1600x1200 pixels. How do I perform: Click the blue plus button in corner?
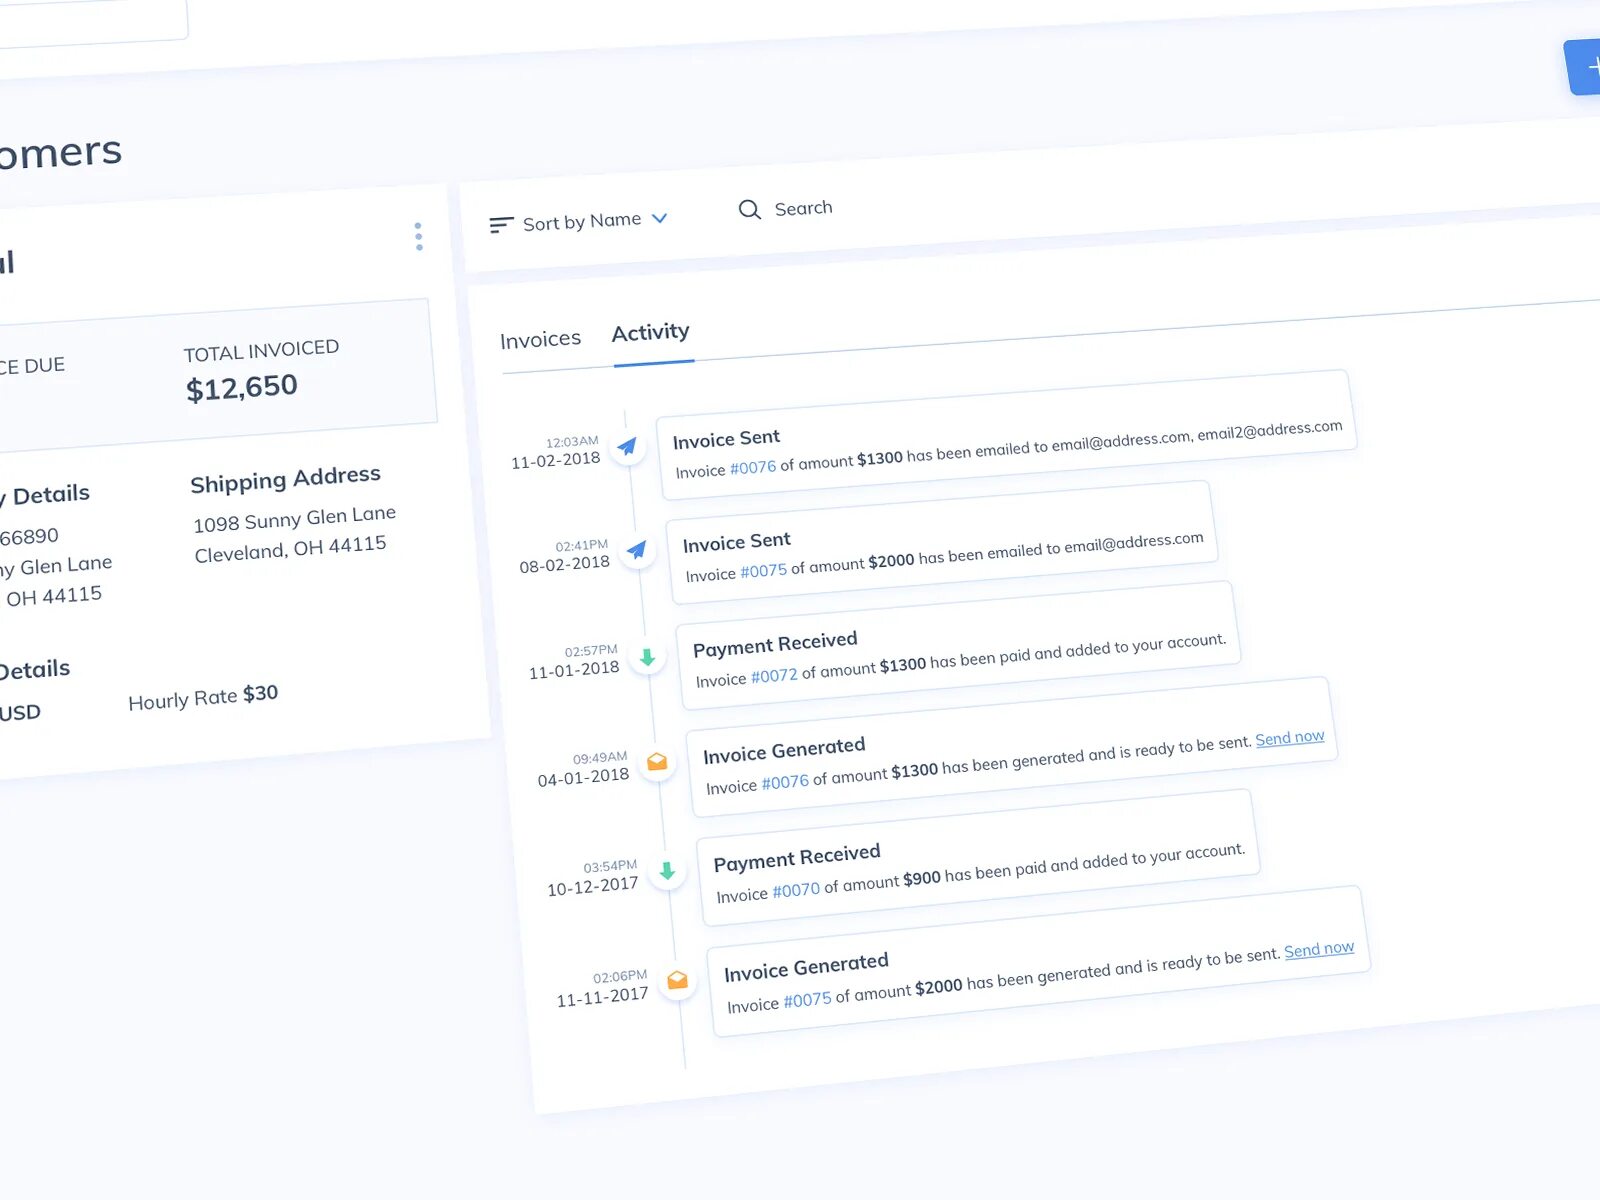click(x=1584, y=67)
